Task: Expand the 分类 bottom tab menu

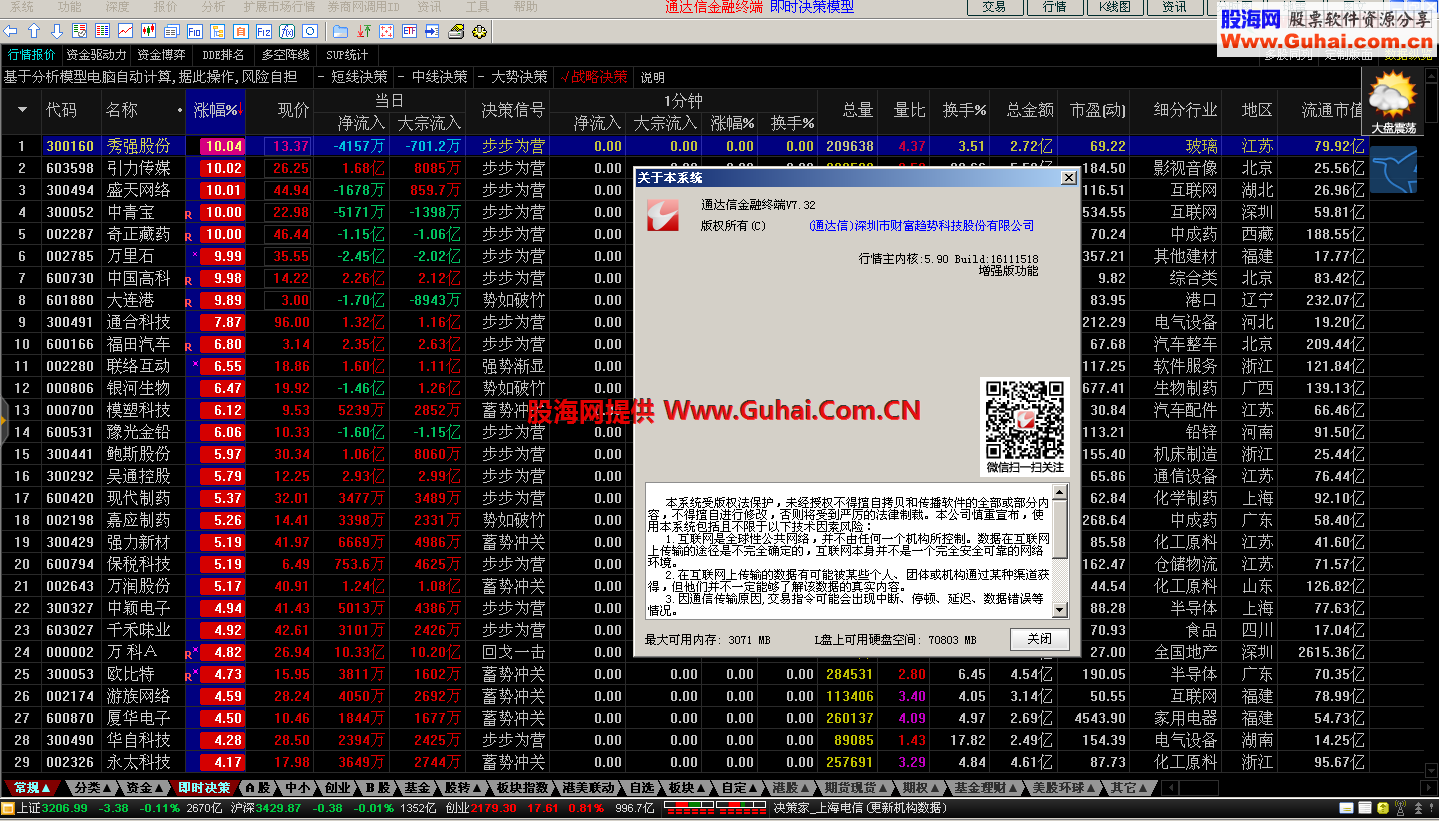Action: click(95, 788)
